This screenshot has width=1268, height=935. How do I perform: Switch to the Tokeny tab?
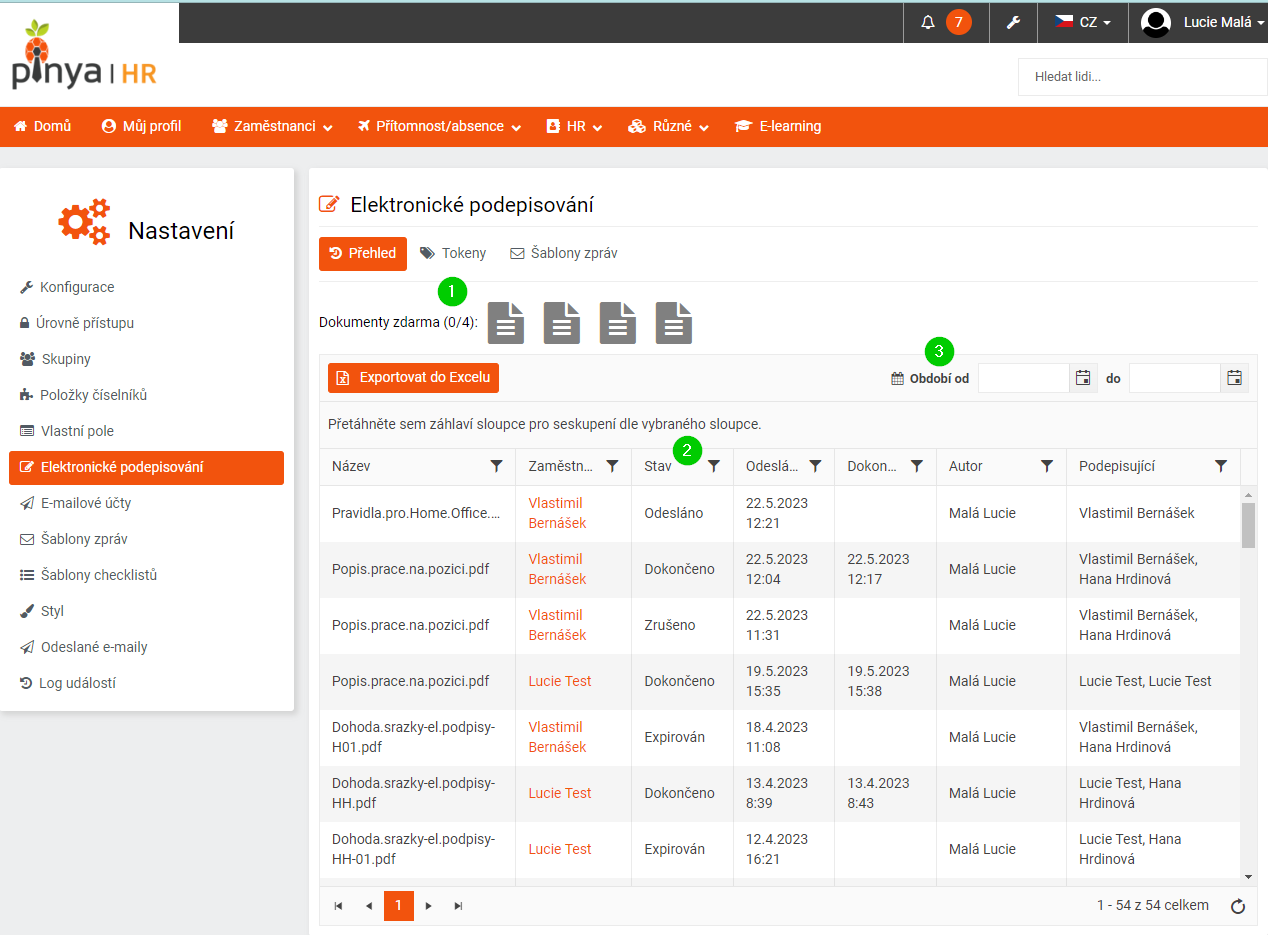(453, 253)
